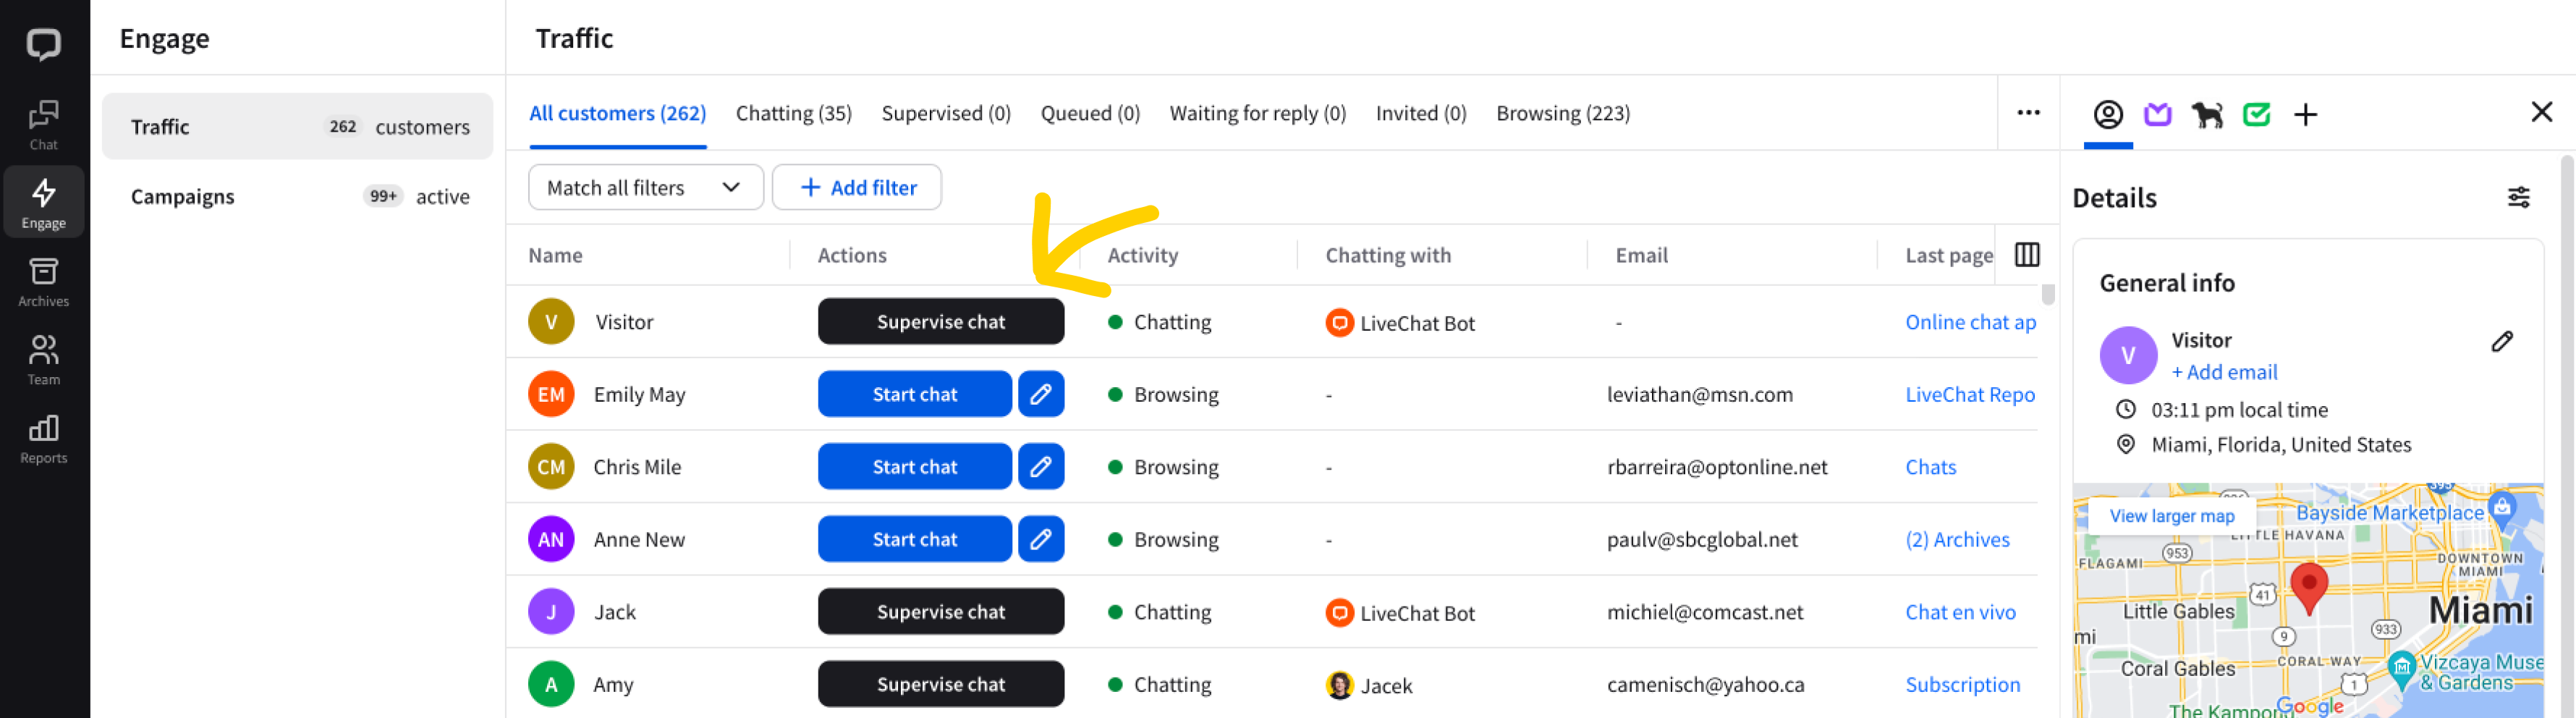2576x718 pixels.
Task: Click Chris Mile's CM avatar
Action: pyautogui.click(x=551, y=466)
